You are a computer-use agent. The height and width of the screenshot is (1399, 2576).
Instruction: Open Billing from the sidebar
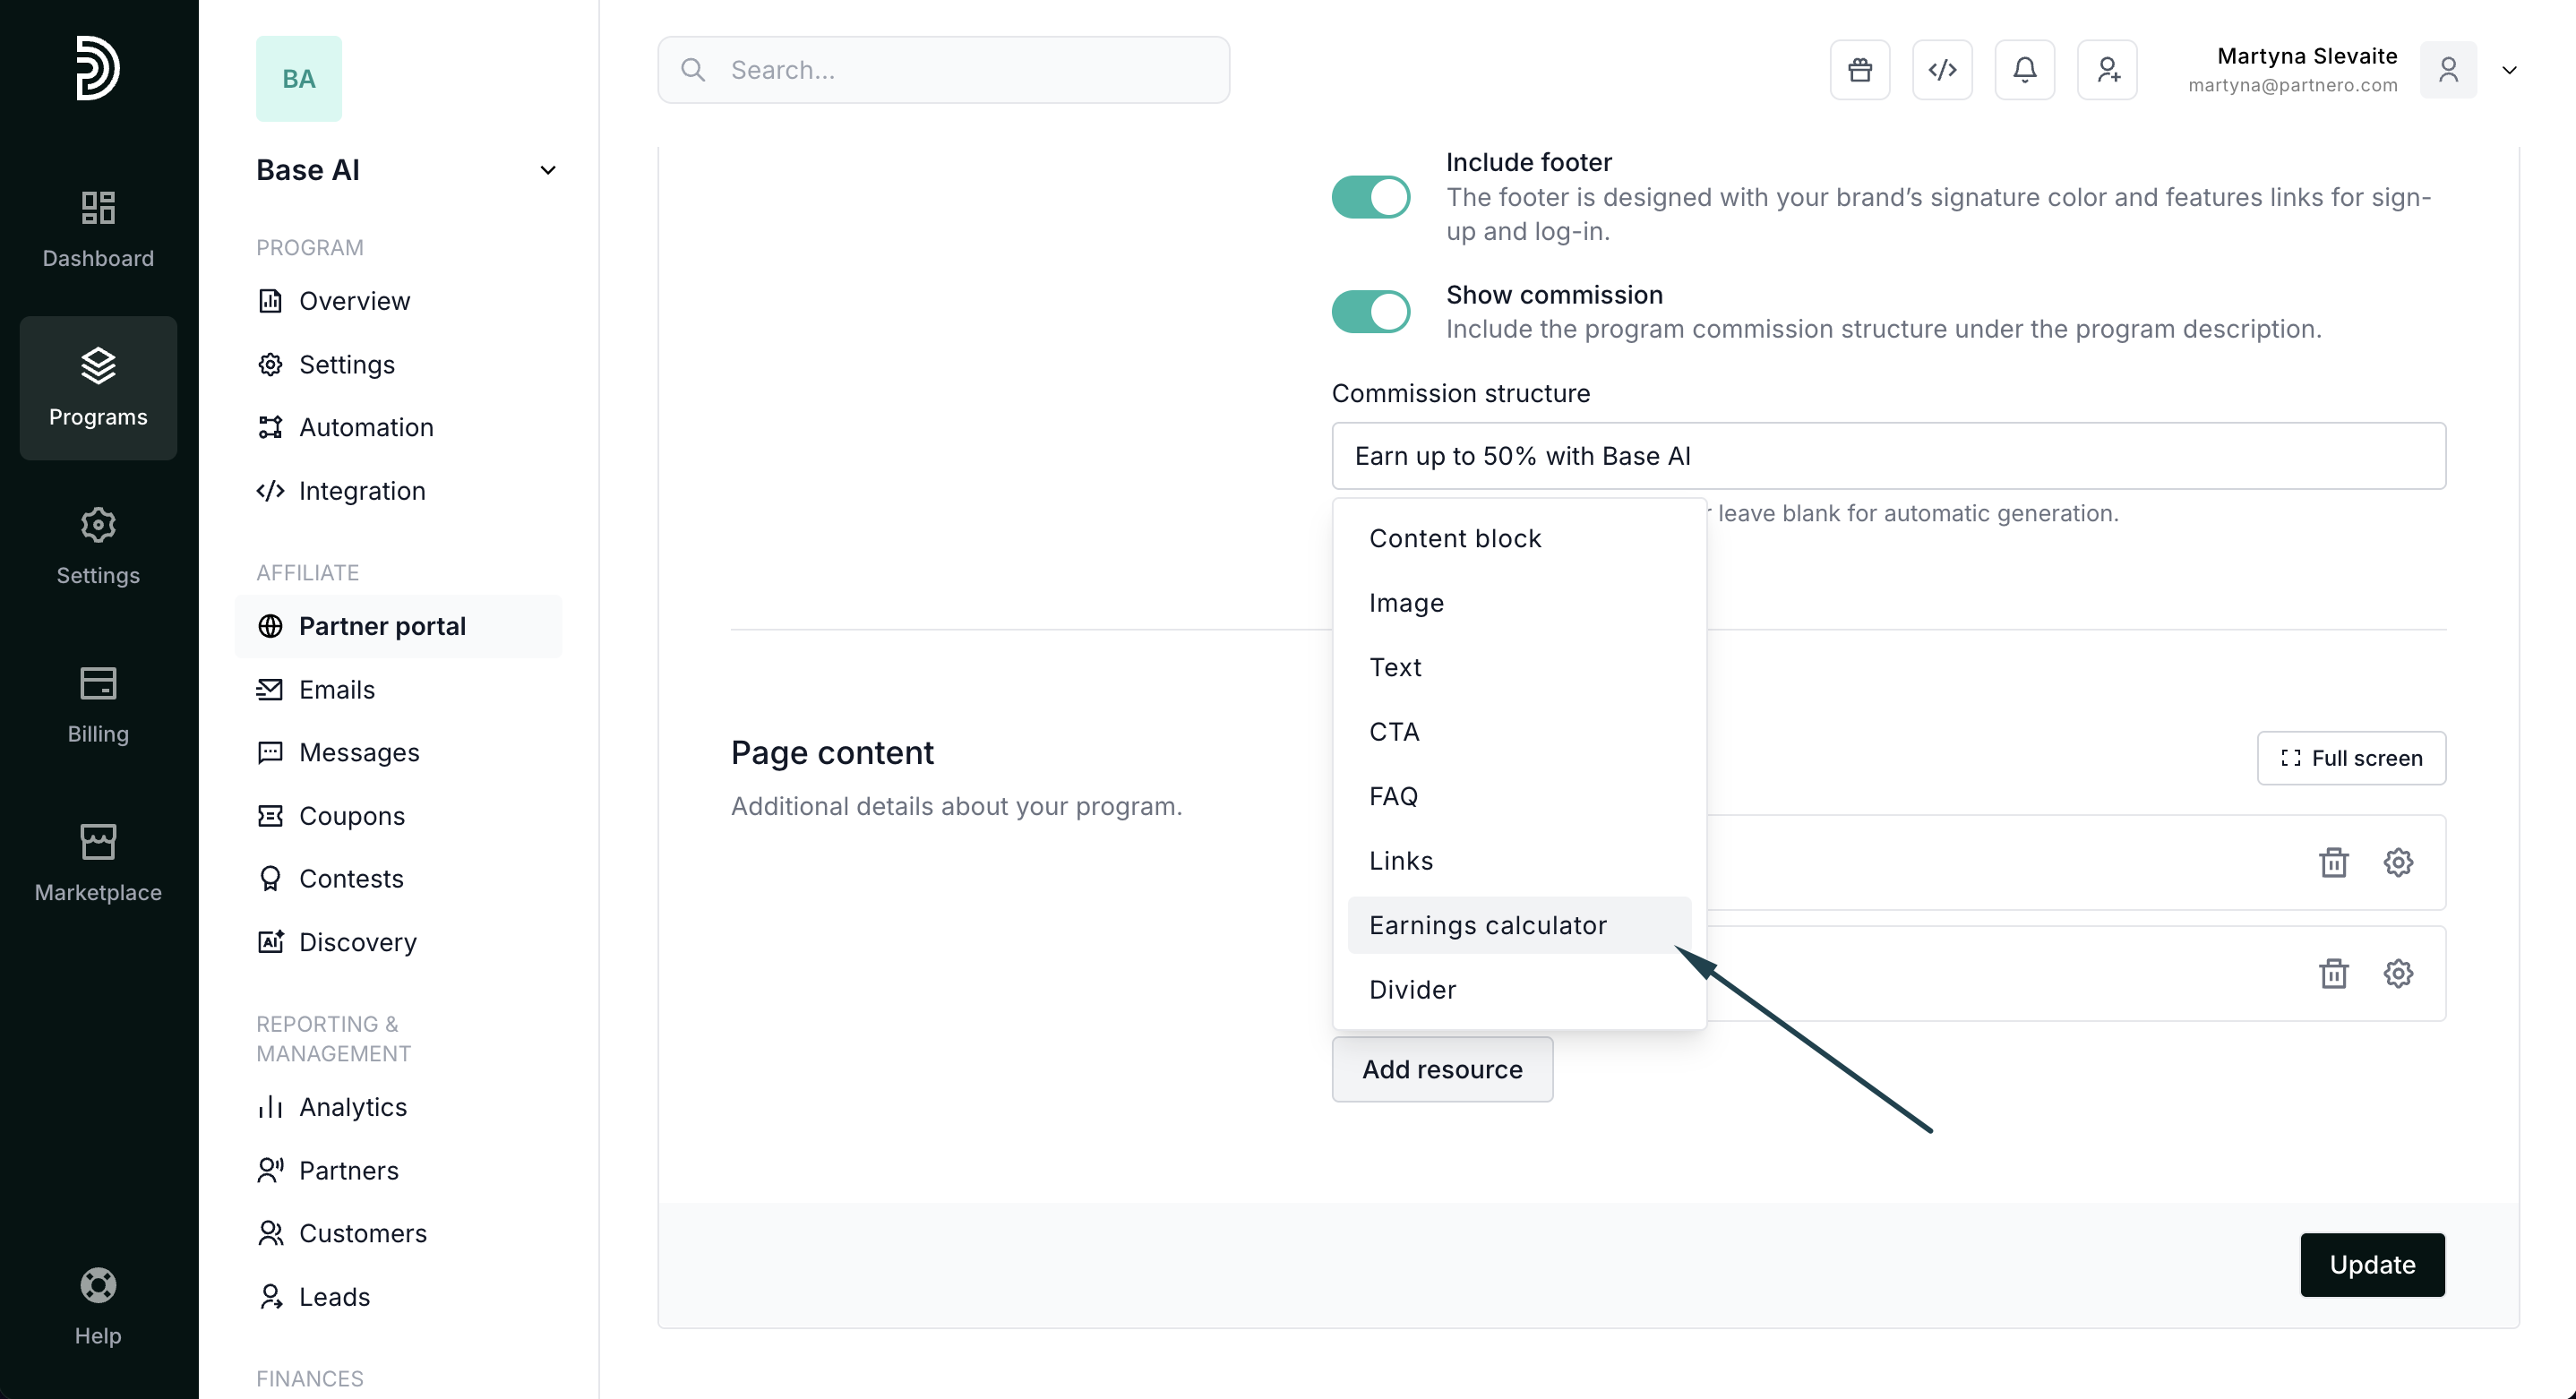(98, 705)
